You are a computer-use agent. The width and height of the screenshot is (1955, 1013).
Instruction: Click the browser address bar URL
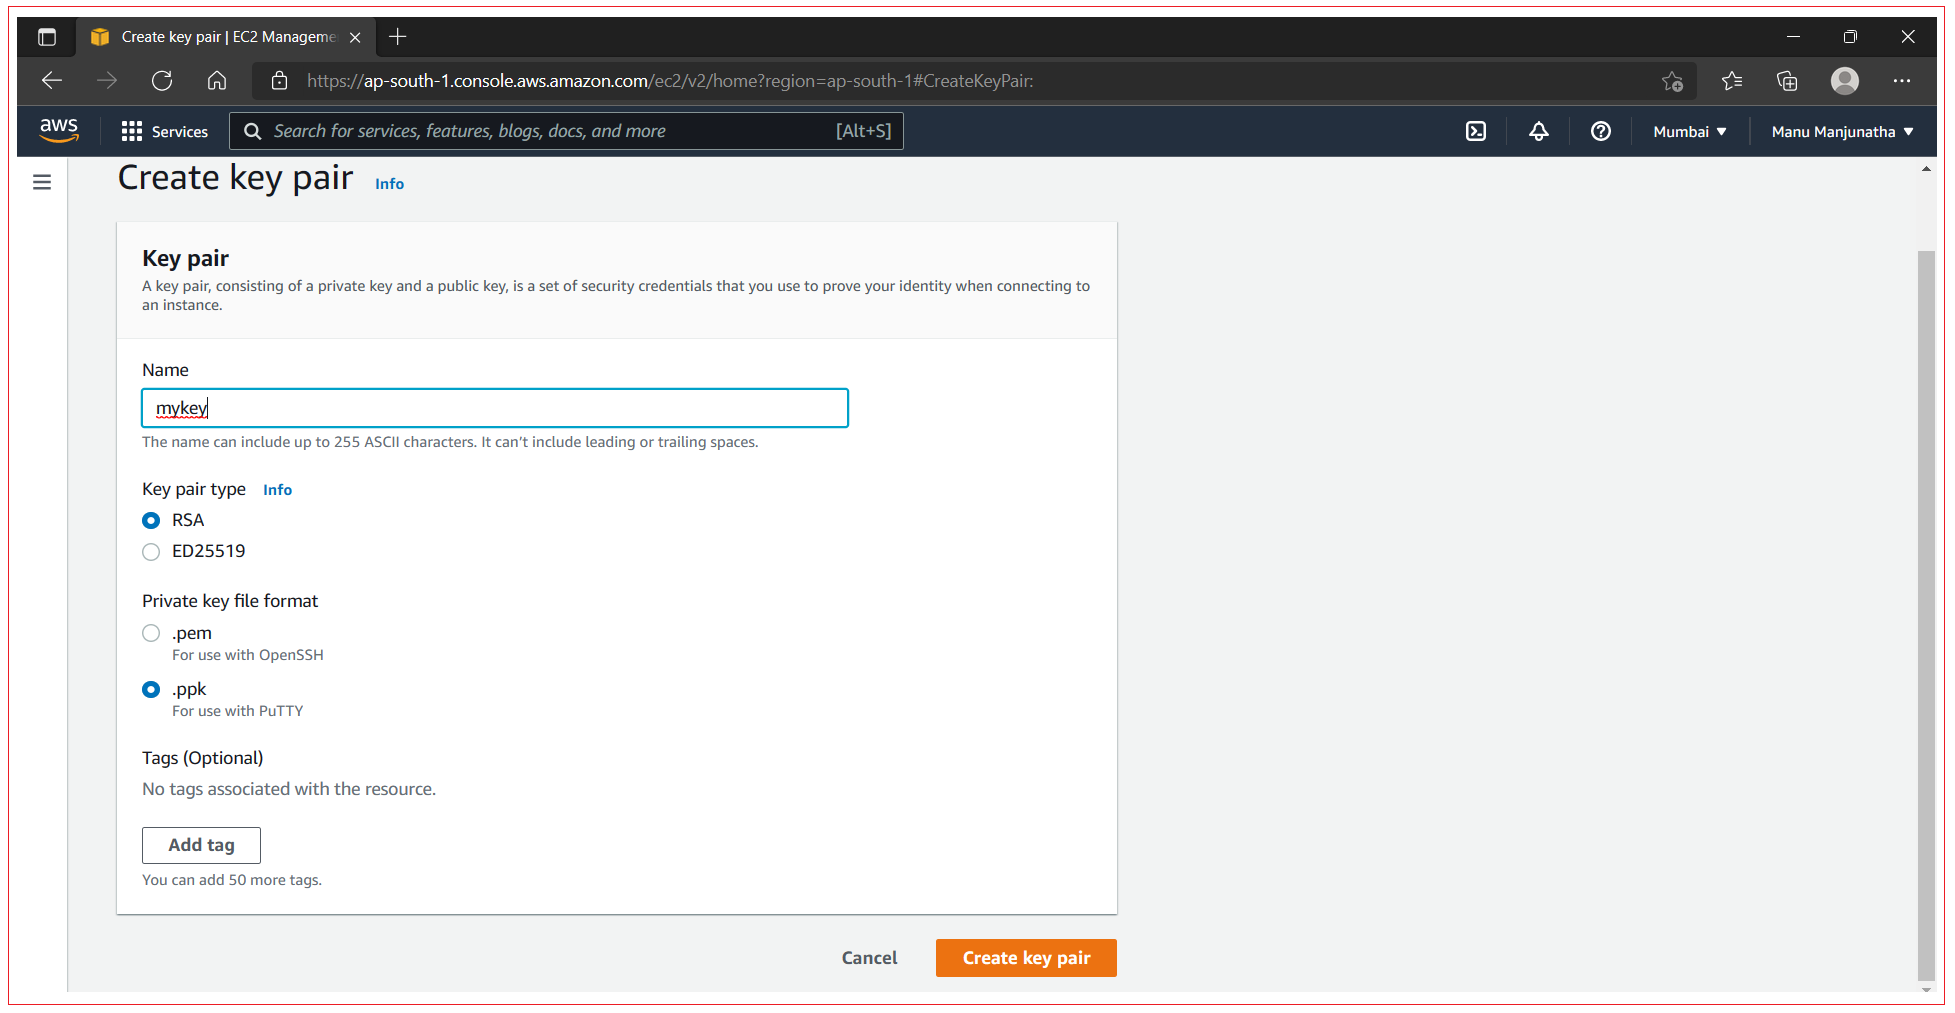click(670, 81)
